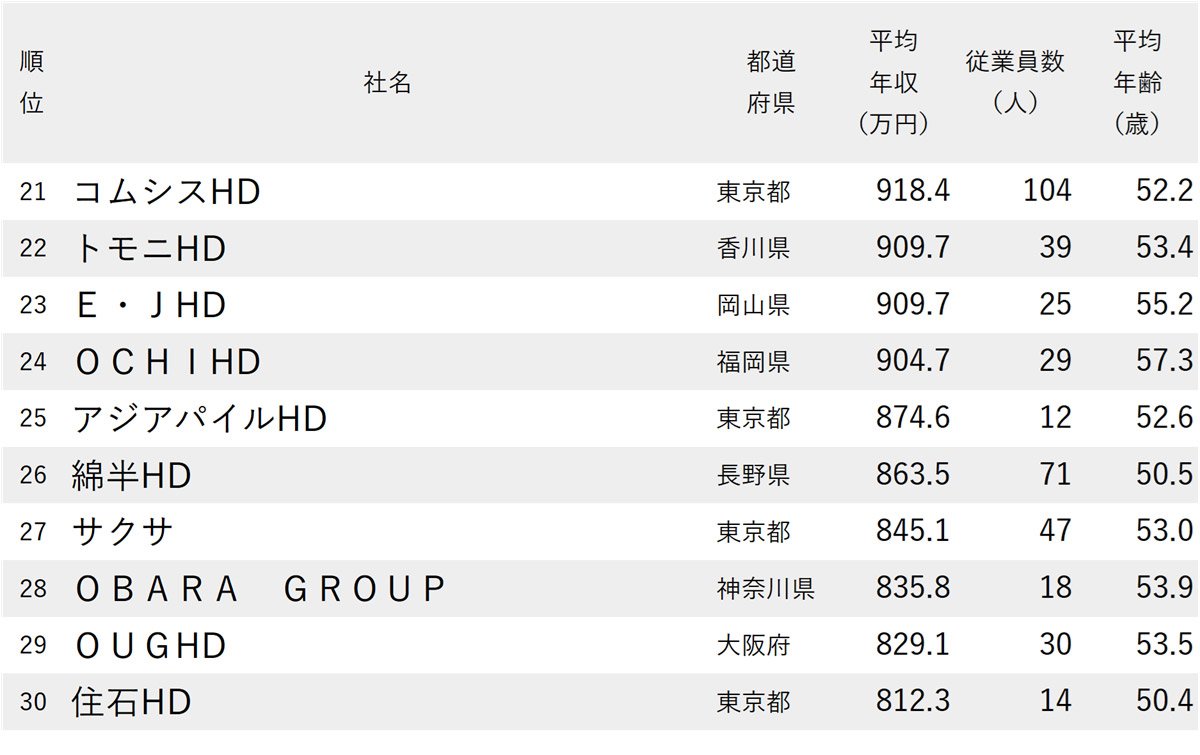Click the 神奈川県 prefecture cell
This screenshot has width=1200, height=755.
click(x=766, y=589)
